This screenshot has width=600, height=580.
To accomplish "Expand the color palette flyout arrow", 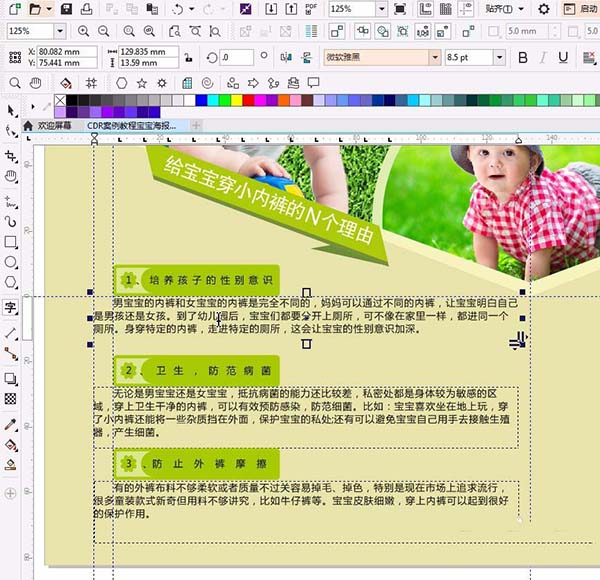I will pos(33,107).
